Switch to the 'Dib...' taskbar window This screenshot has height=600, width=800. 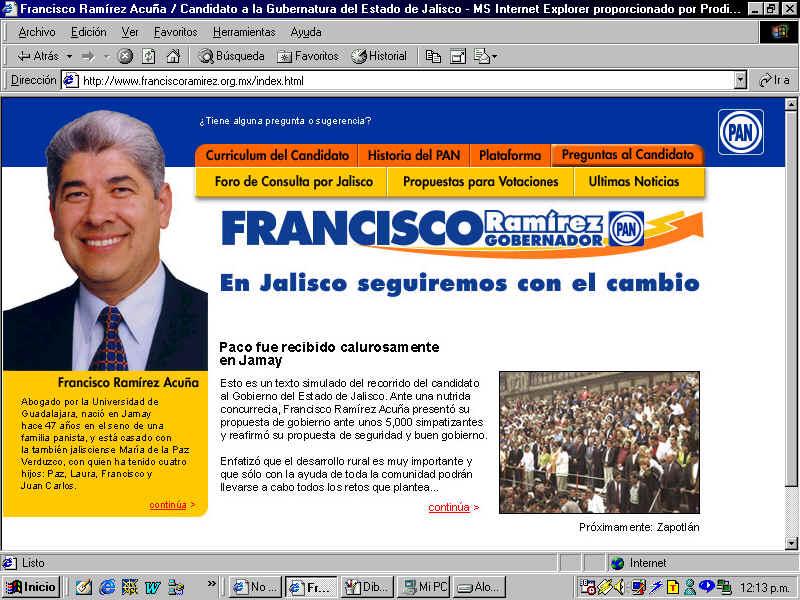point(367,587)
